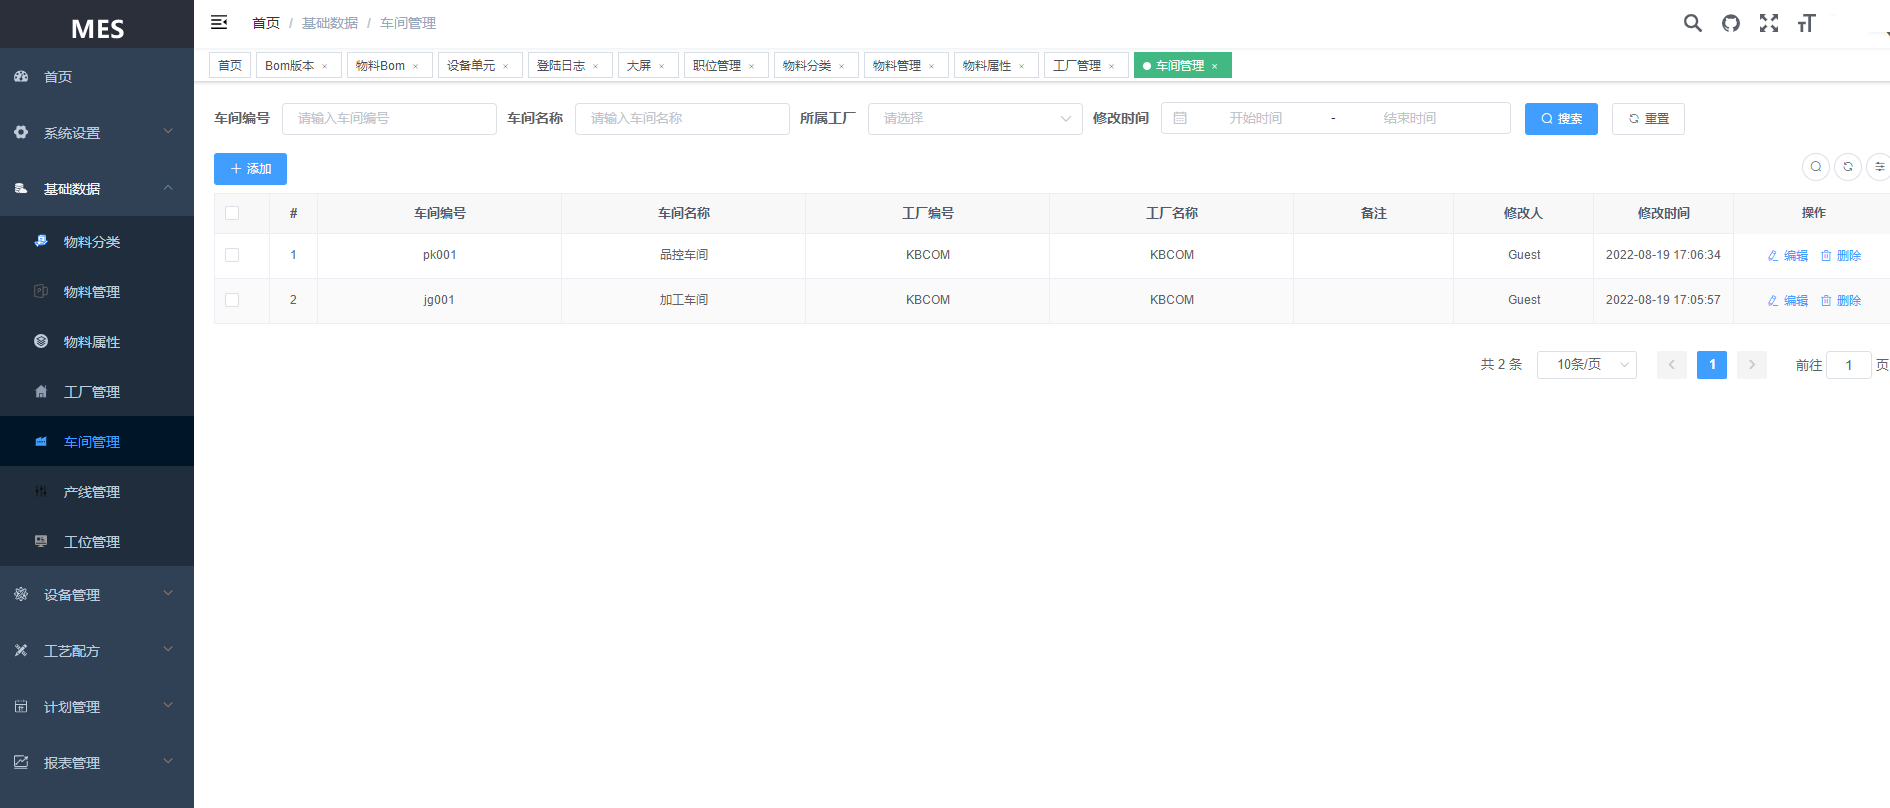Viewport: 1890px width, 808px height.
Task: Tick the select-all checkbox in table header
Action: tap(232, 213)
